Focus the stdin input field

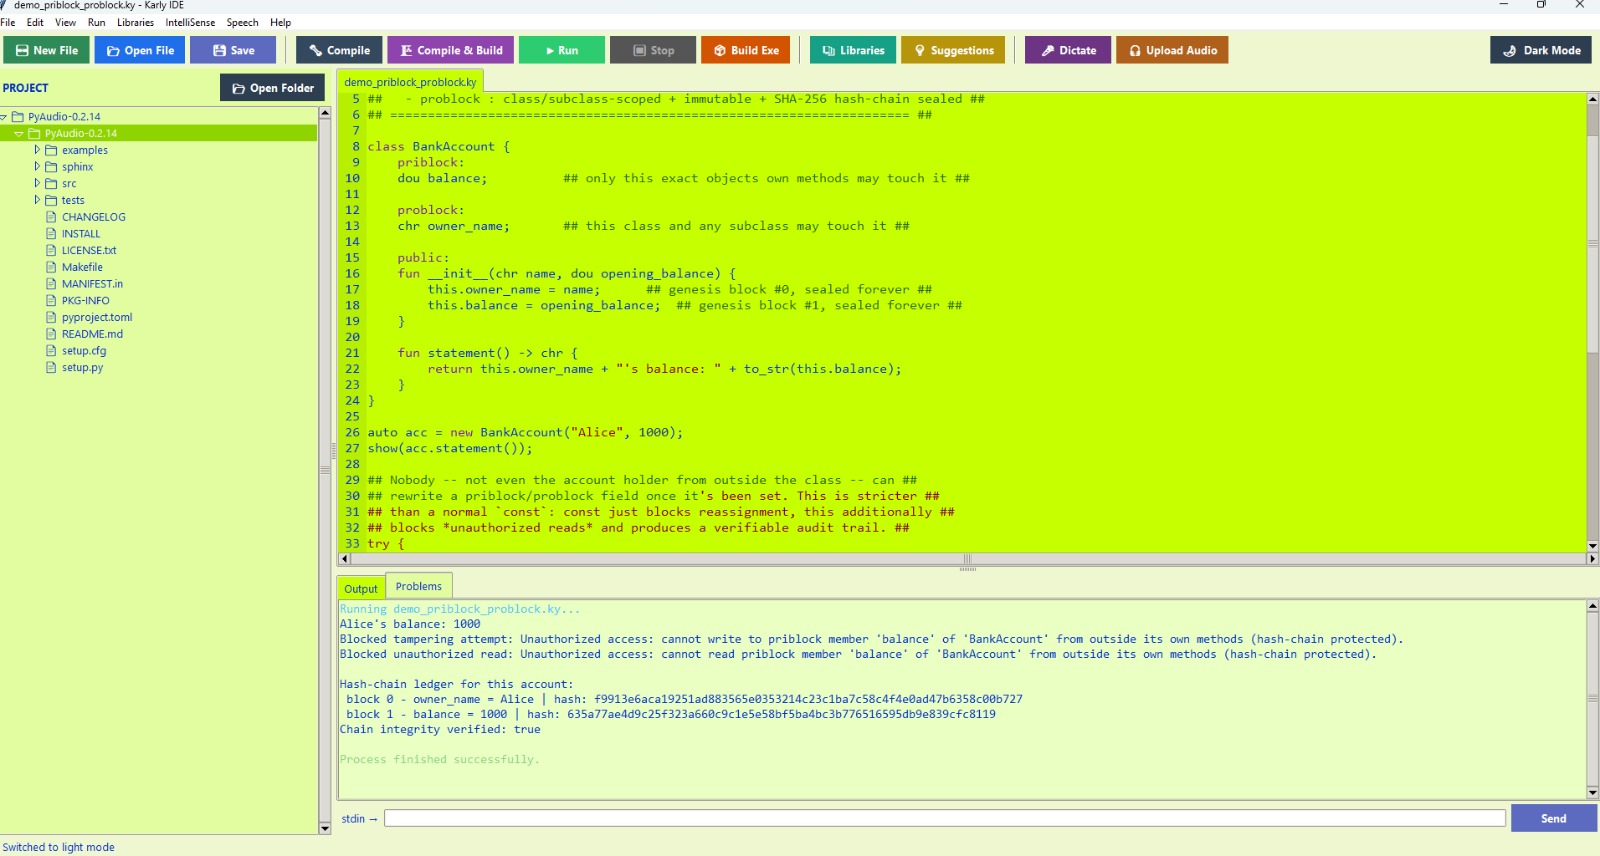click(945, 818)
